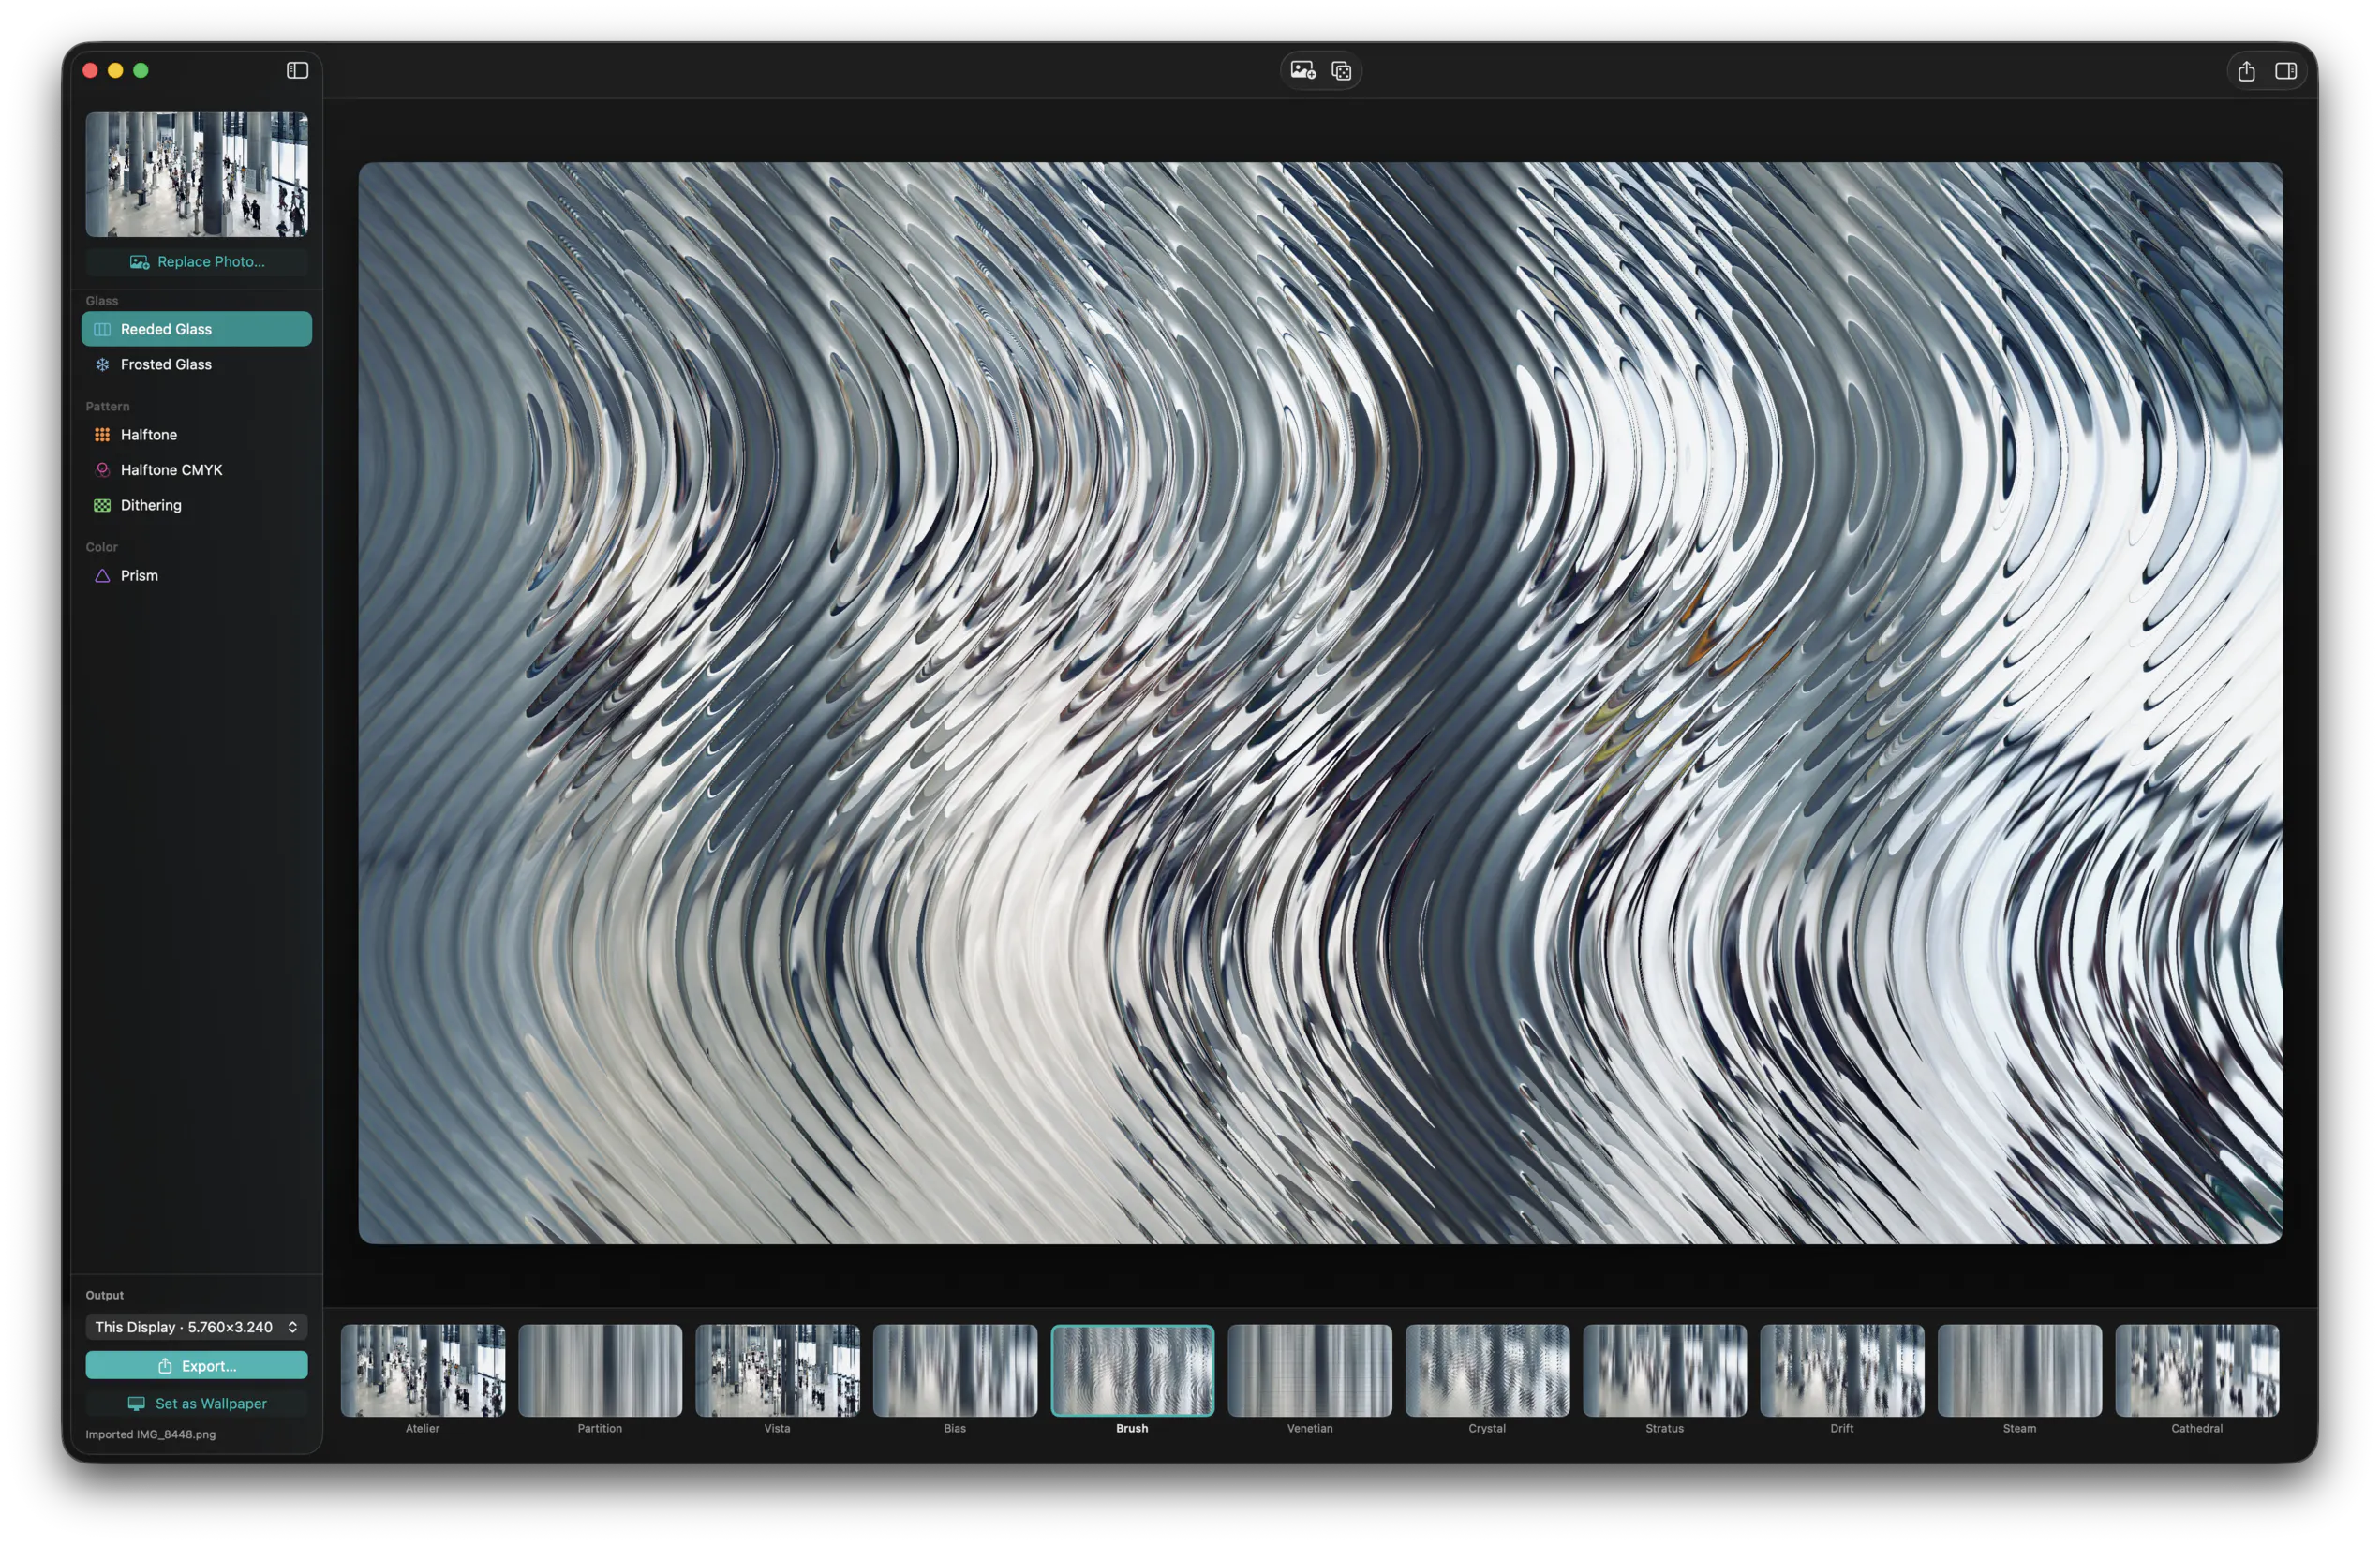Viewport: 2380px width, 1545px height.
Task: Click the Halftone CMYK icon
Action: pos(102,469)
